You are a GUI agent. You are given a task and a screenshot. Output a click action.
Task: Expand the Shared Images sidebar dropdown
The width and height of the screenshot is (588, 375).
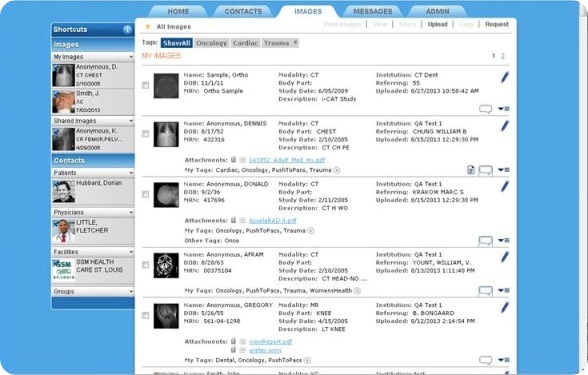131,121
